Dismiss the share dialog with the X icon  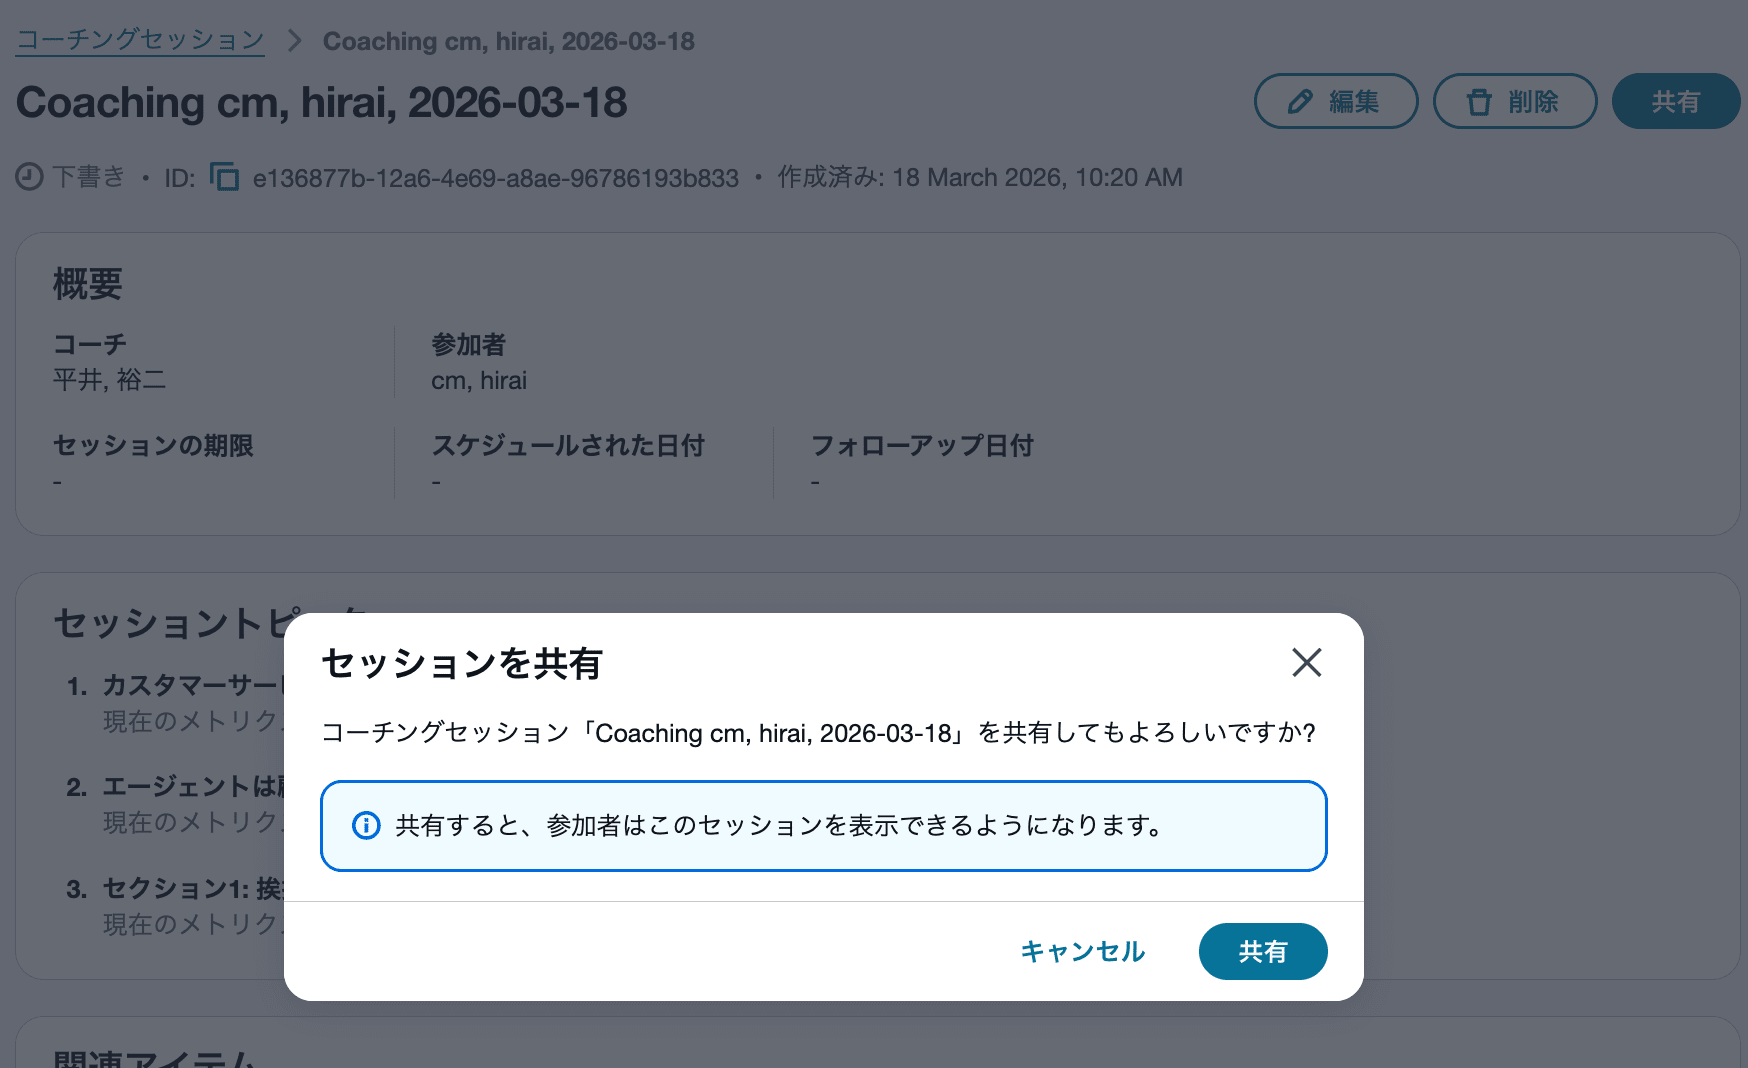[x=1307, y=663]
